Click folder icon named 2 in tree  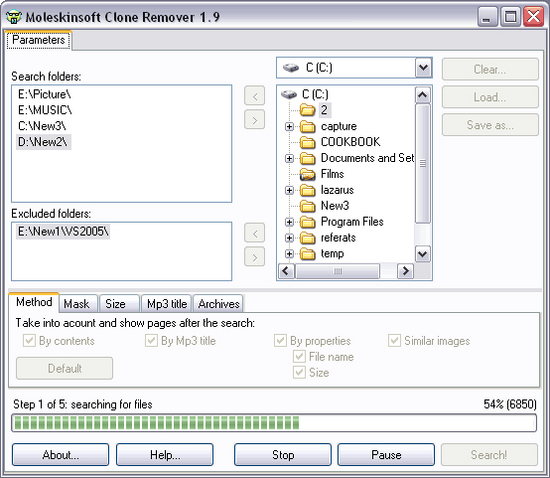tap(308, 110)
